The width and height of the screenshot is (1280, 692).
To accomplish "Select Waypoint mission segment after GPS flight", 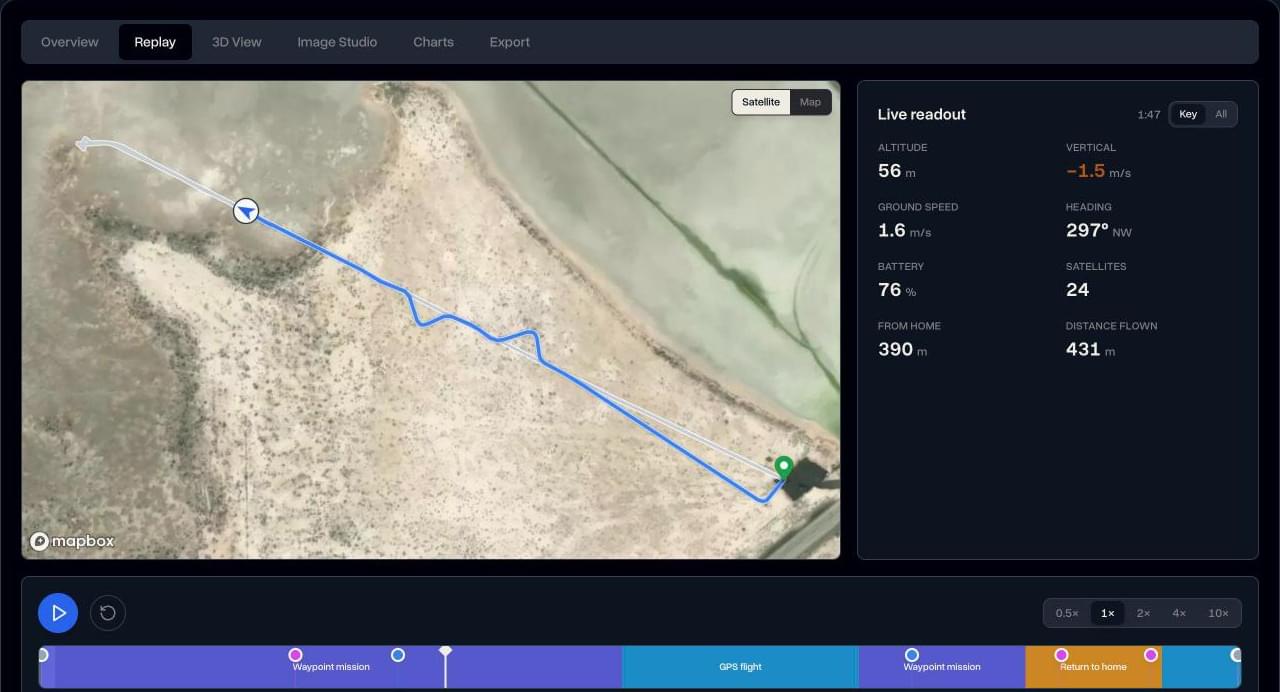I will (942, 667).
